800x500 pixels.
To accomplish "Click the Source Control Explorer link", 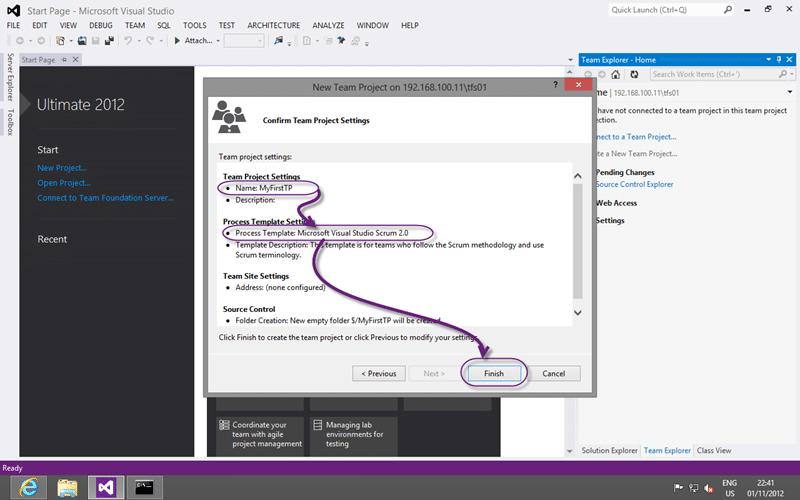I will click(635, 184).
